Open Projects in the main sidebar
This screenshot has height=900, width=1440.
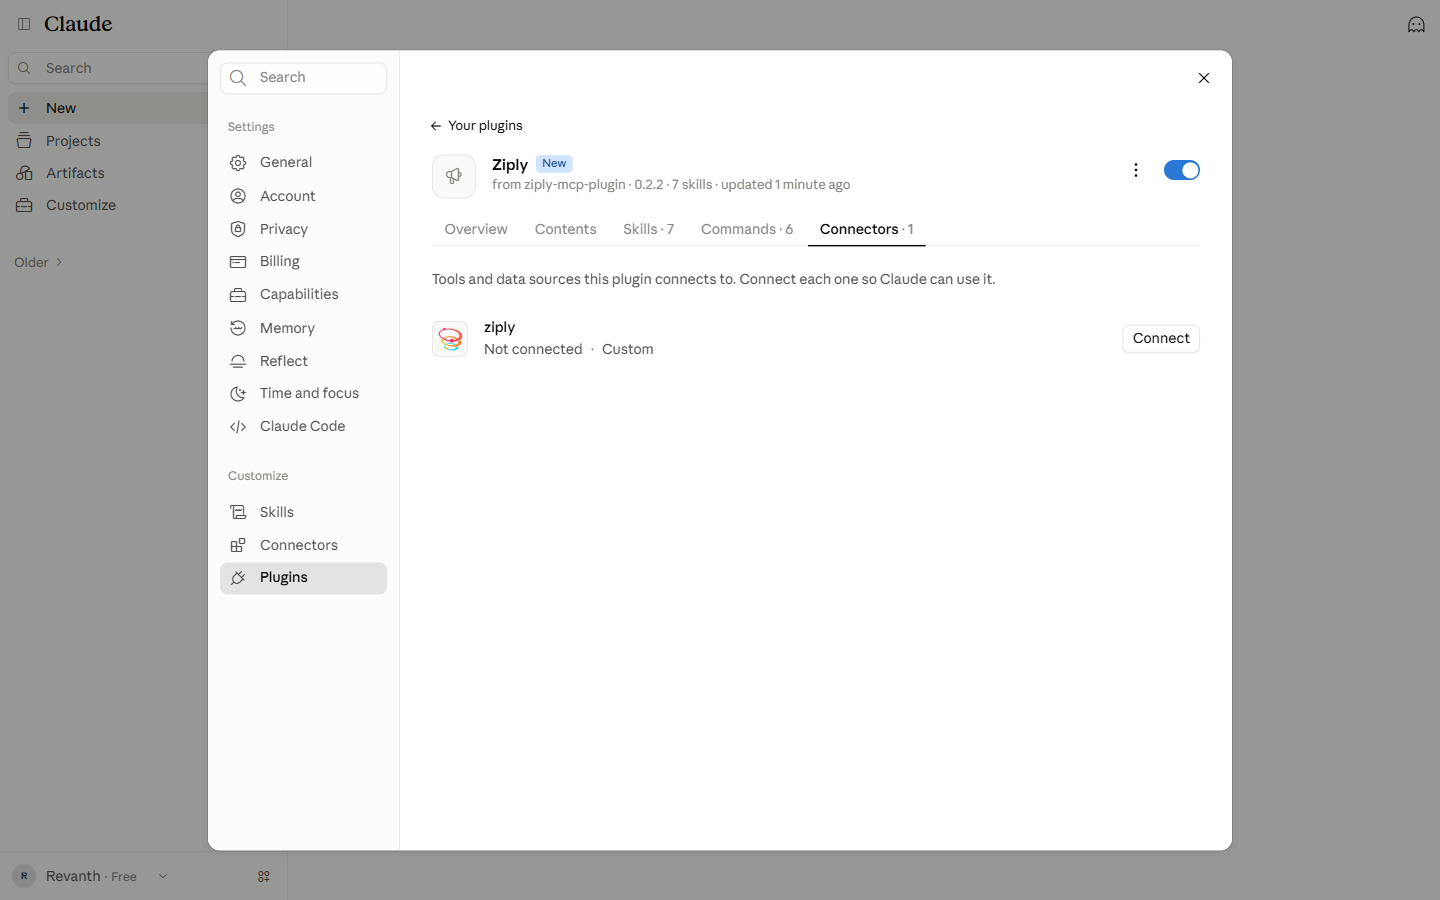coord(108,141)
